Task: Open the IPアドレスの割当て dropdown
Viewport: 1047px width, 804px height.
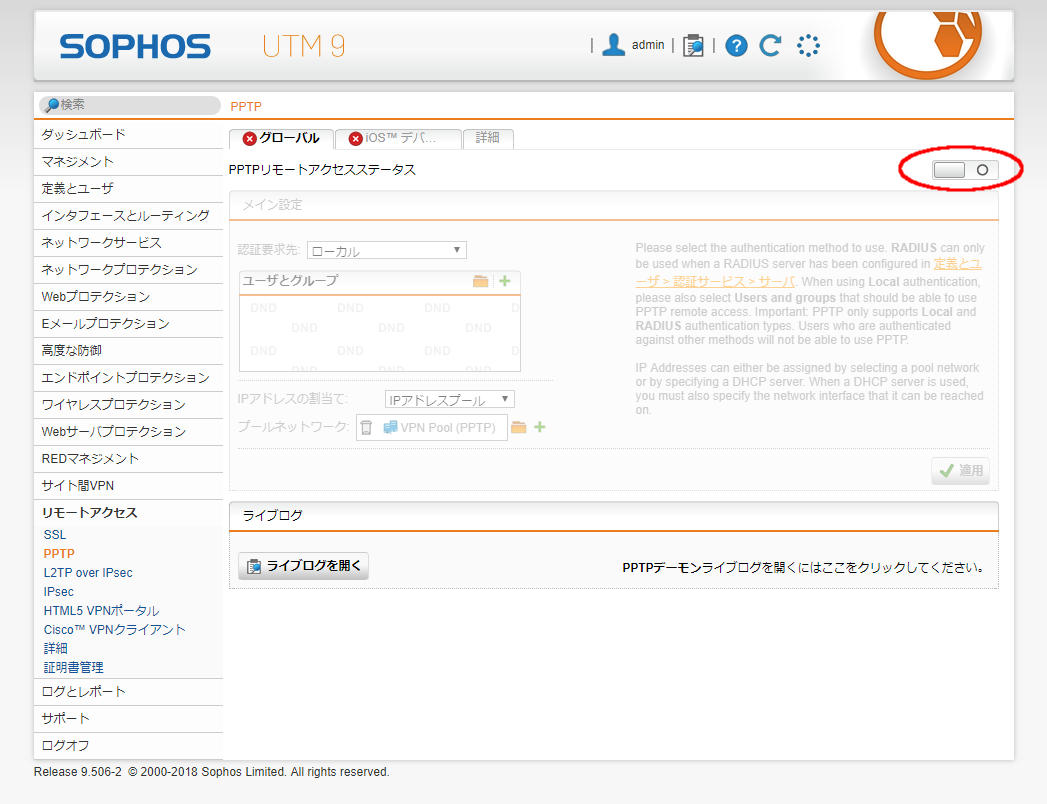Action: coord(450,400)
